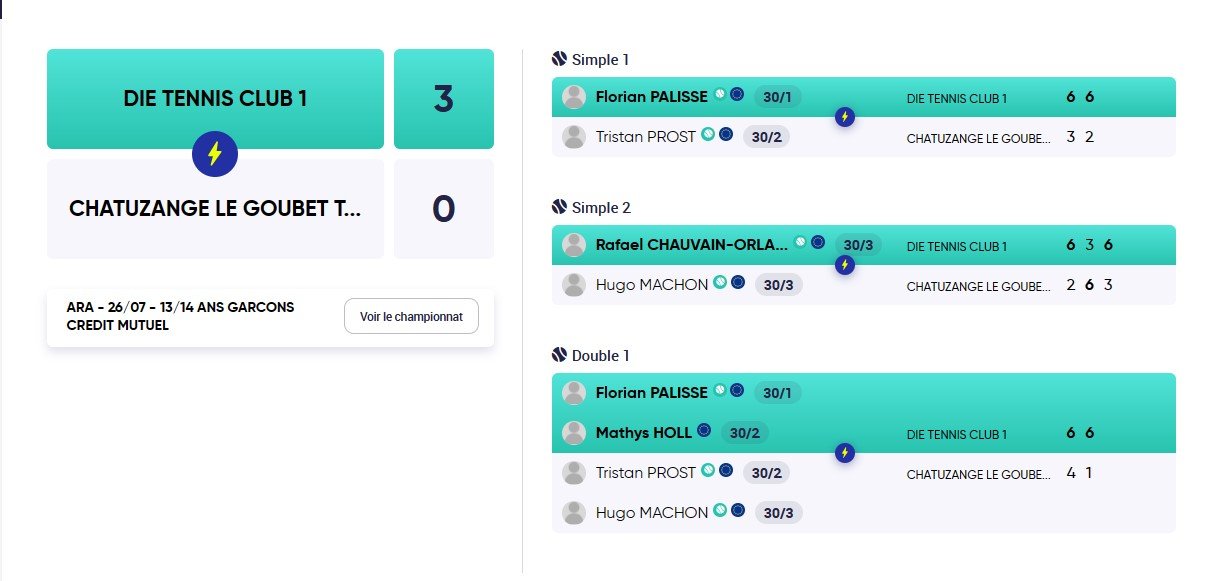Click the lightning icon in Double 1 match
This screenshot has width=1218, height=581.
point(845,453)
